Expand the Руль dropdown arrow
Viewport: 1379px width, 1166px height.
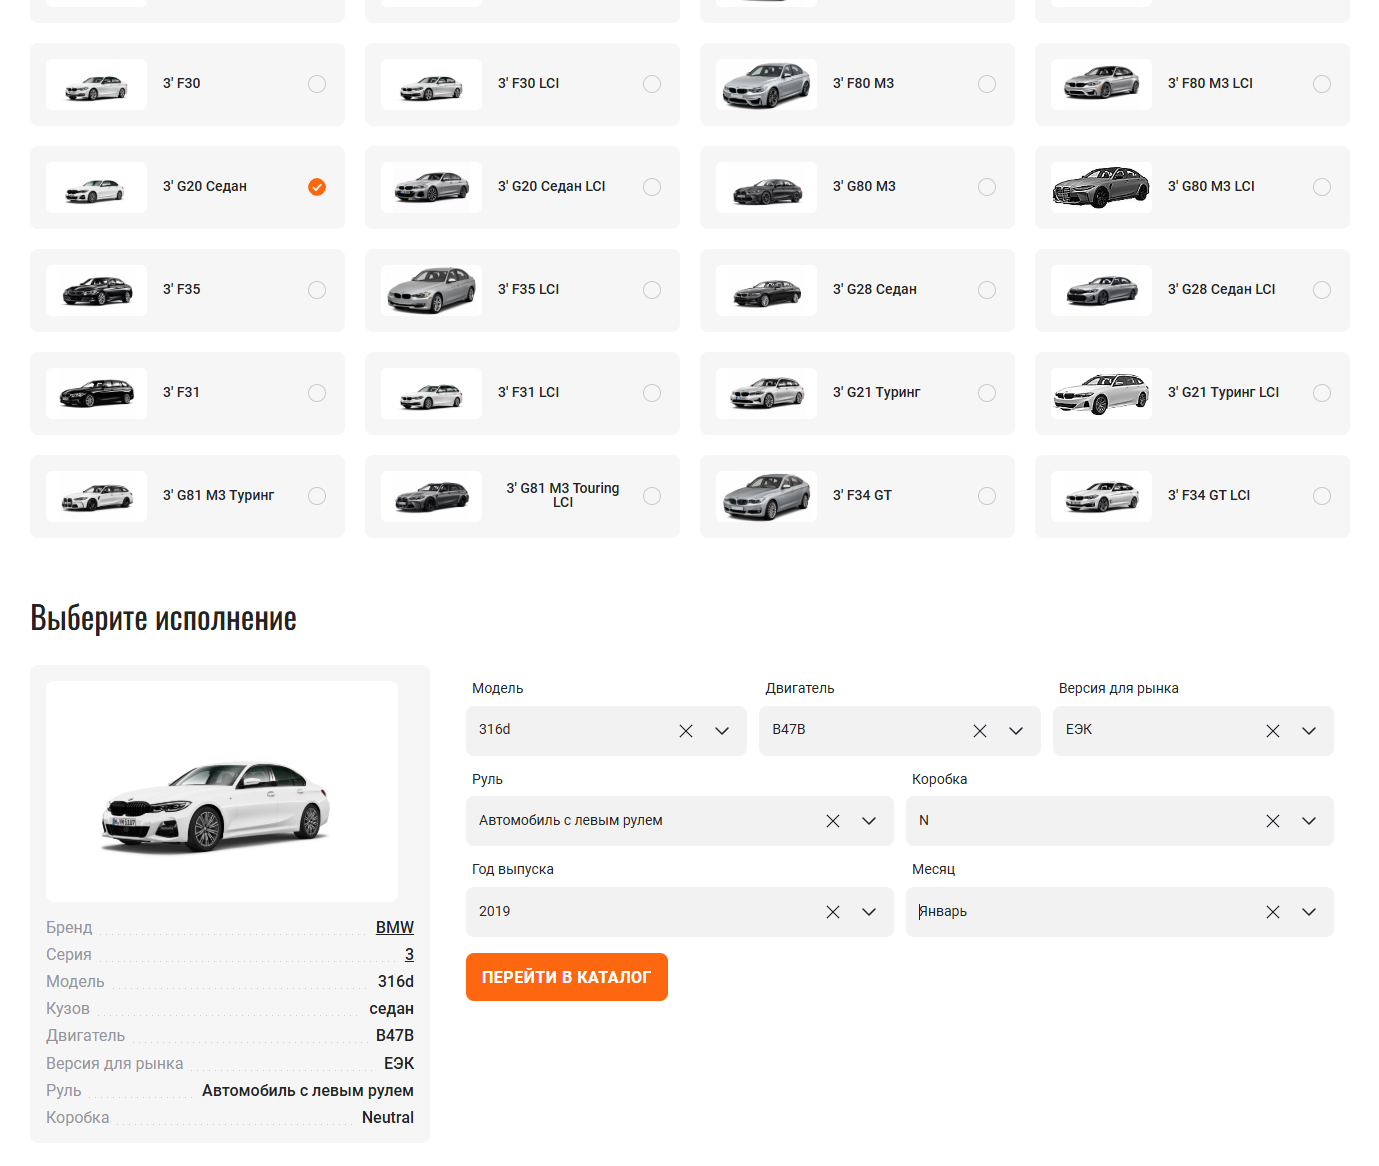(x=869, y=821)
